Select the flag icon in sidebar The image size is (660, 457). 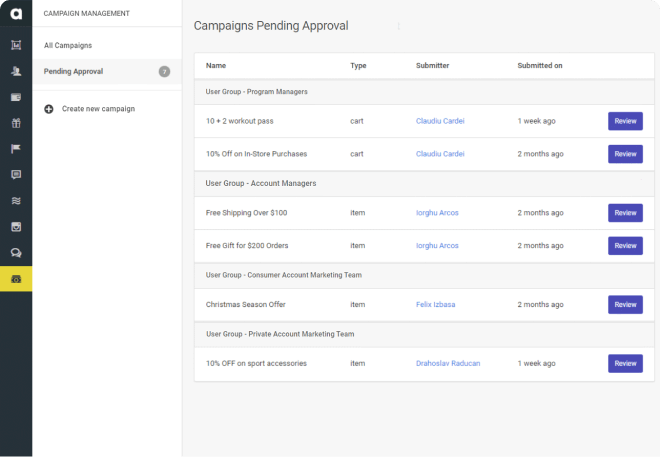pyautogui.click(x=16, y=149)
